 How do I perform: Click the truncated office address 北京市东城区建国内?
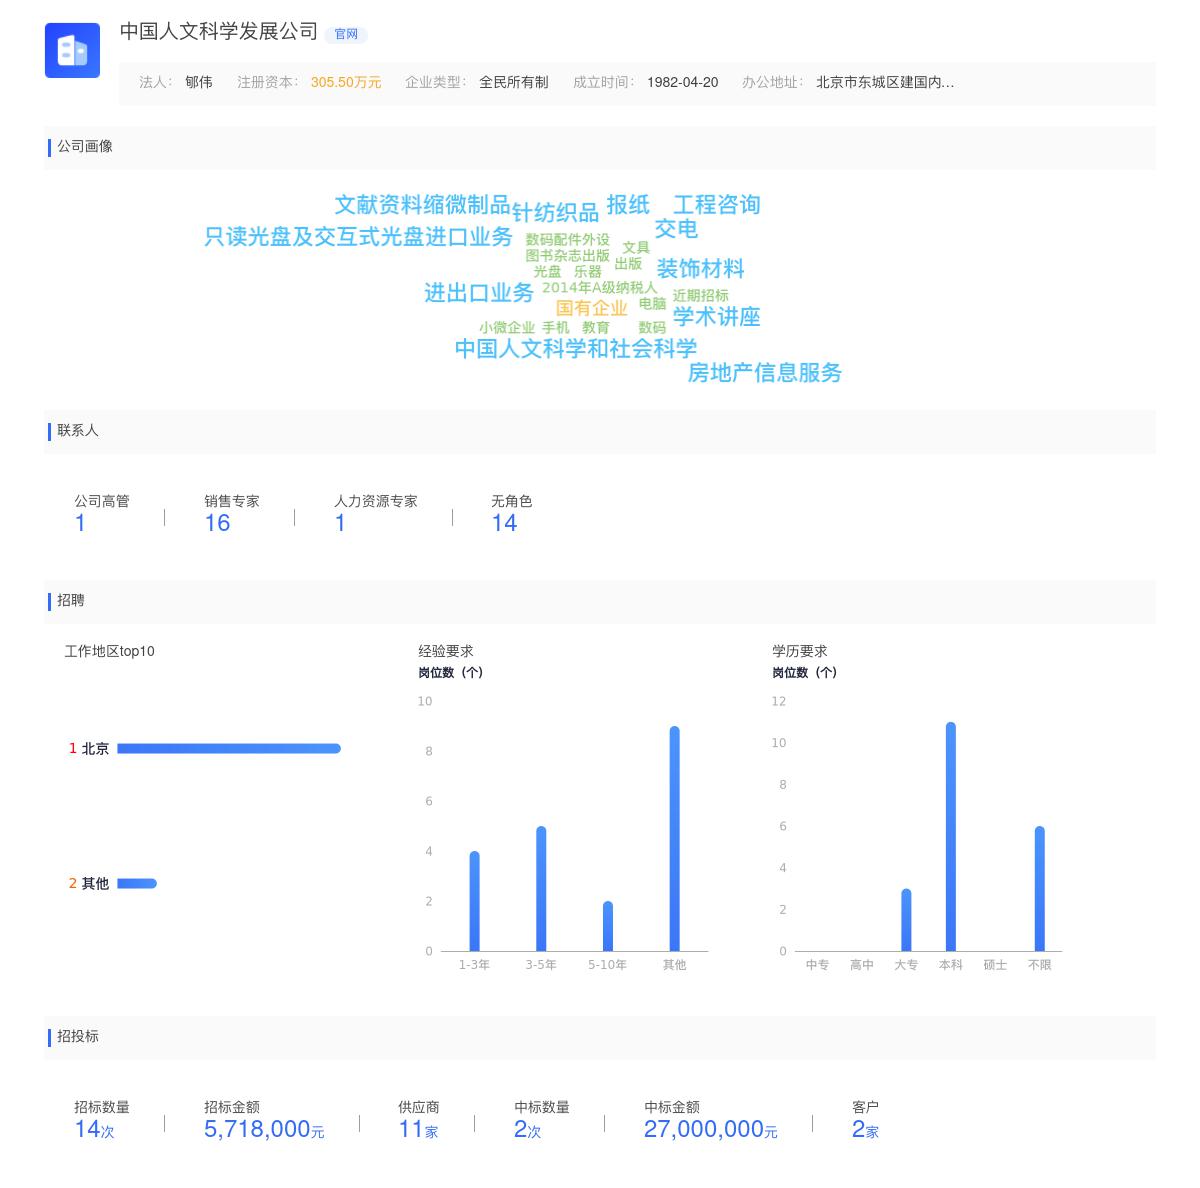coord(884,84)
